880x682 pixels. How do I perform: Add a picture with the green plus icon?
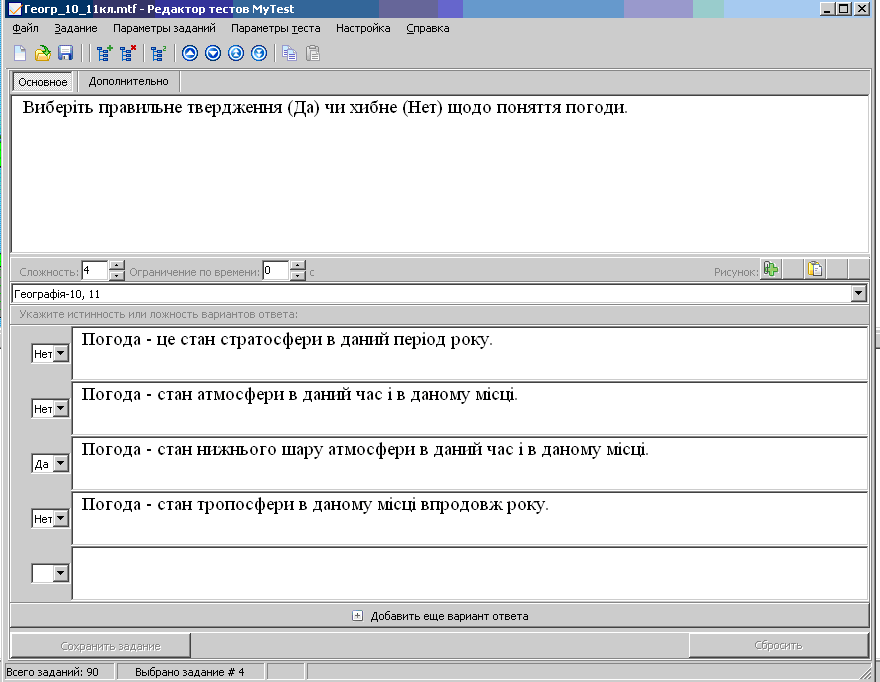pos(771,269)
